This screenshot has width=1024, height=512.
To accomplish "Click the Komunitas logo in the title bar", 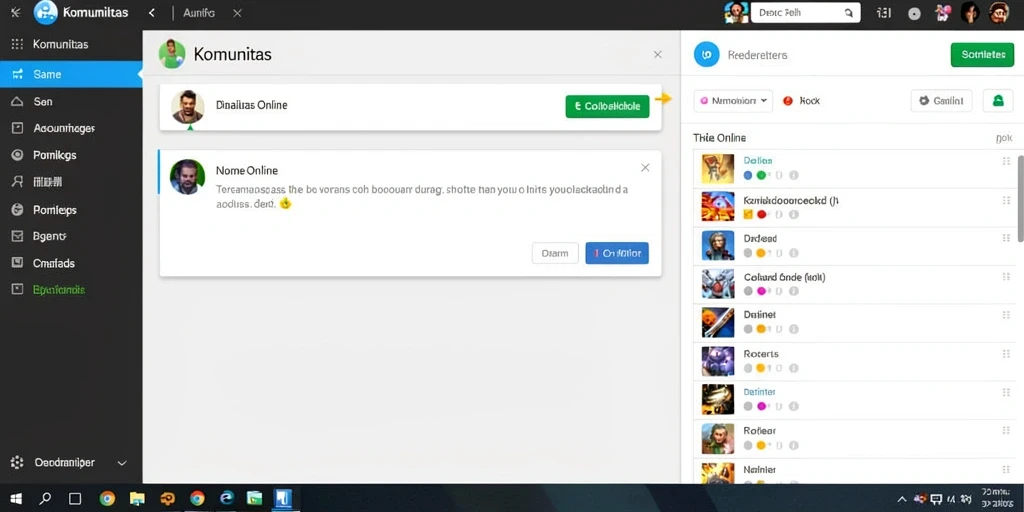I will [x=46, y=12].
